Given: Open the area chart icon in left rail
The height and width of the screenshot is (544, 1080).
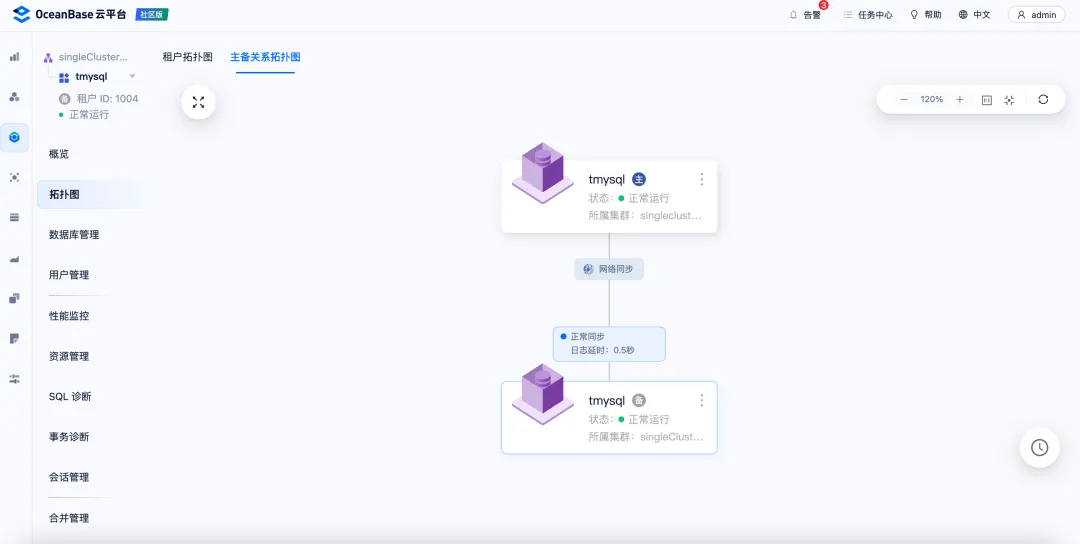Looking at the screenshot, I should [14, 258].
